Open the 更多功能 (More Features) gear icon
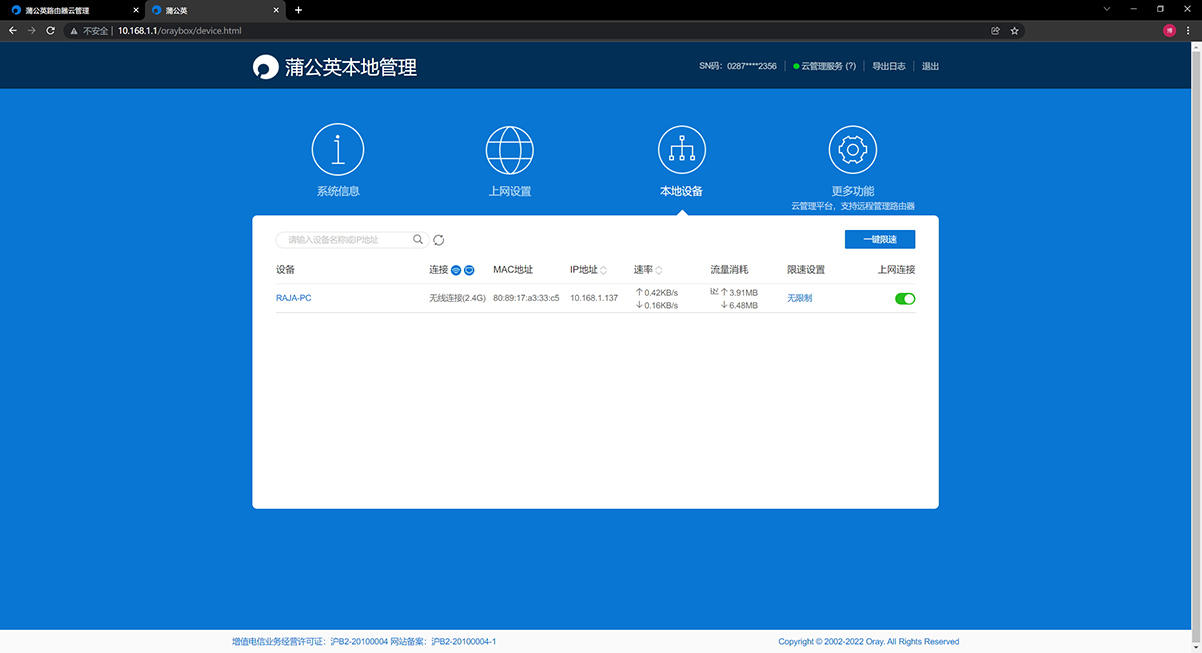Screen dimensions: 1202x653 click(853, 148)
